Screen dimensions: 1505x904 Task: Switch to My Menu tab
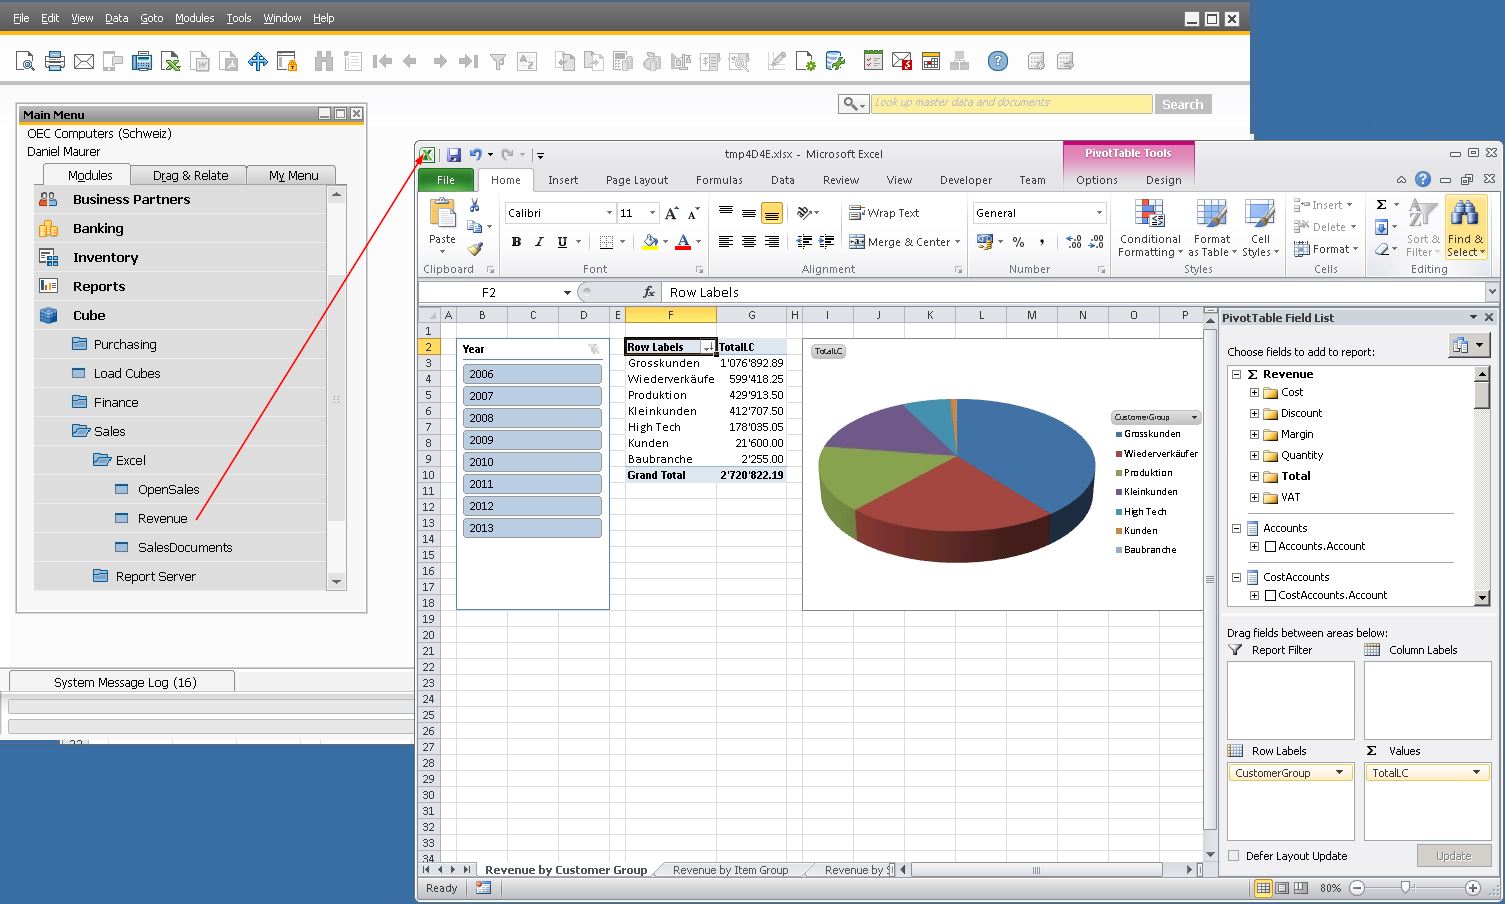(293, 175)
